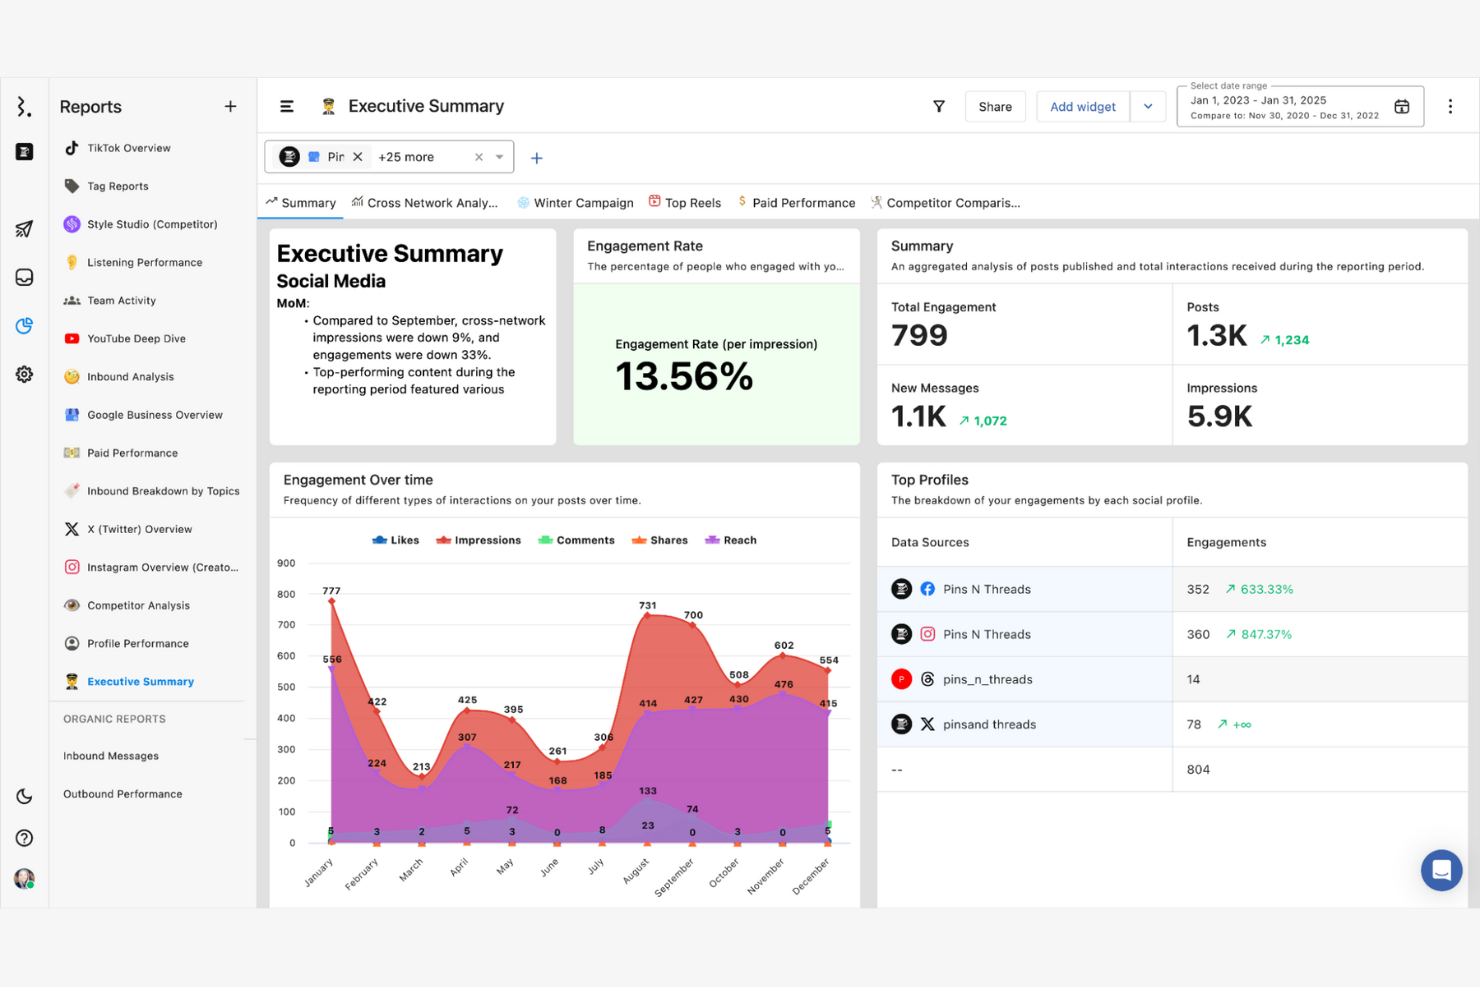Click the Add widget button
The width and height of the screenshot is (1480, 987).
[1083, 106]
